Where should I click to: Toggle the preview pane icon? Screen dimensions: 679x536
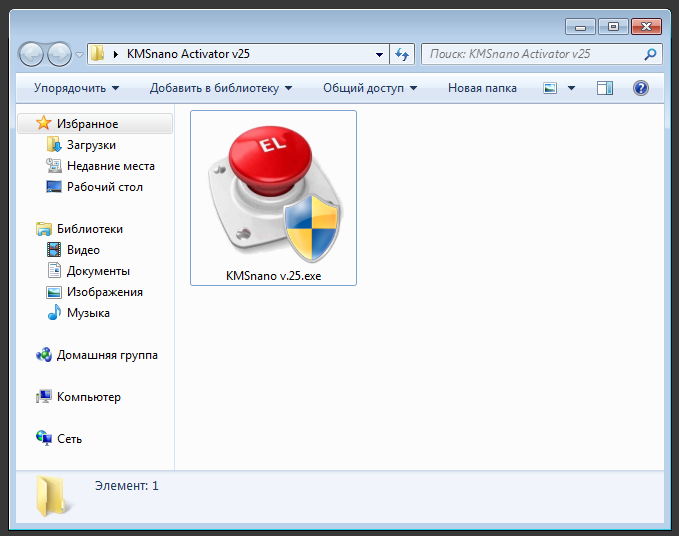pyautogui.click(x=604, y=88)
